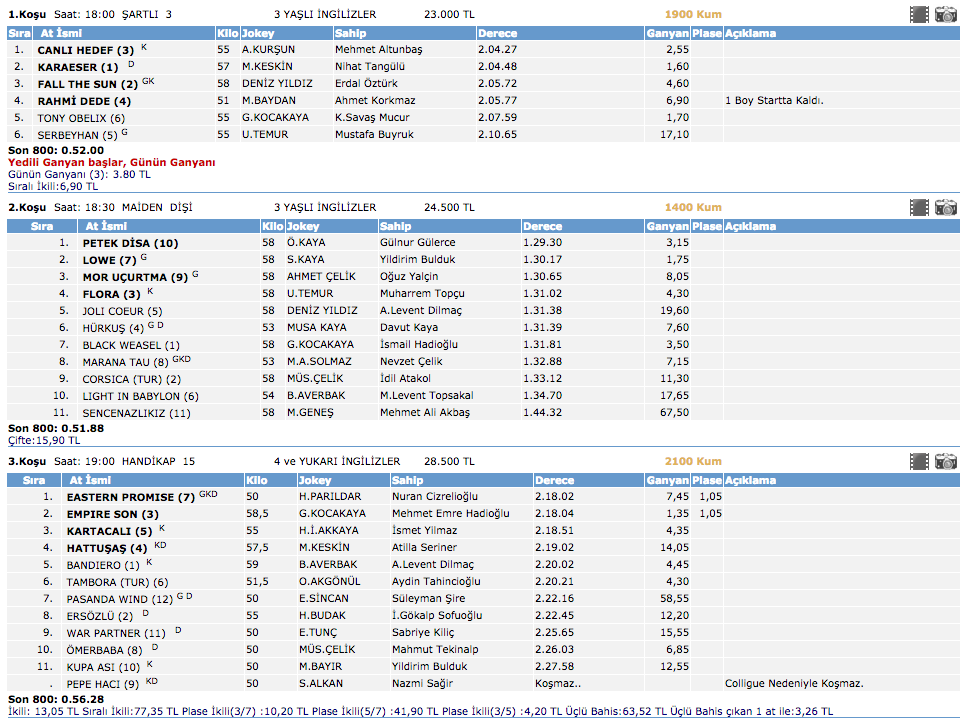The width and height of the screenshot is (975, 721).
Task: Open horse RAHMİ DEDE (4) details
Action: click(x=84, y=101)
